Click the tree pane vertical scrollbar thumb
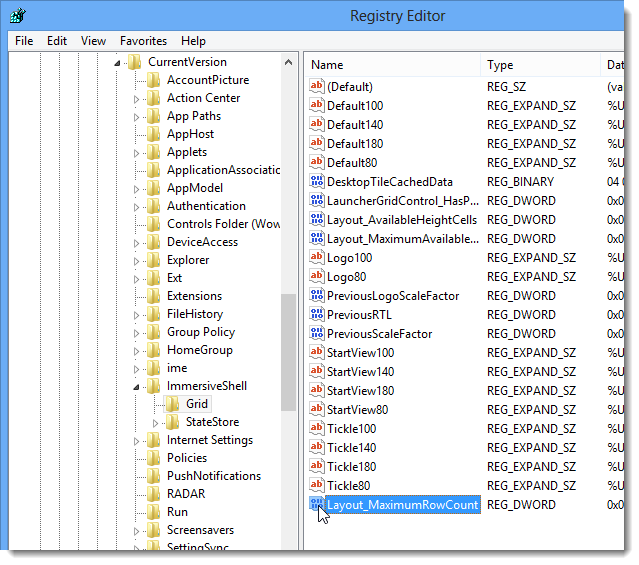The height and width of the screenshot is (565, 639). [x=289, y=352]
